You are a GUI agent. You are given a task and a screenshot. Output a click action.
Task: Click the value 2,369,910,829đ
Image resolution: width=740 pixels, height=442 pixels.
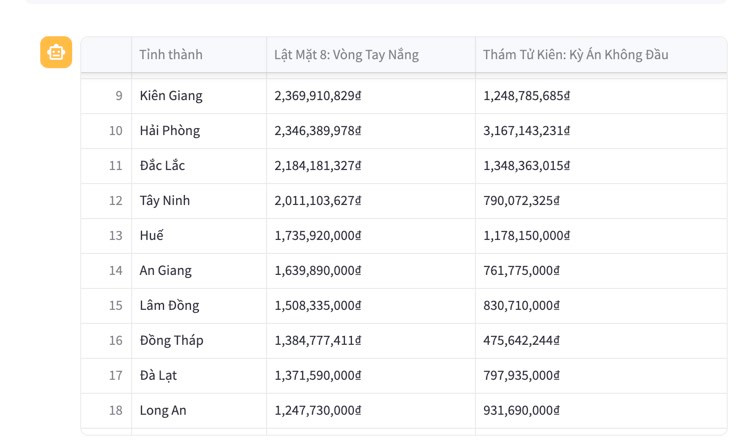[x=318, y=96]
